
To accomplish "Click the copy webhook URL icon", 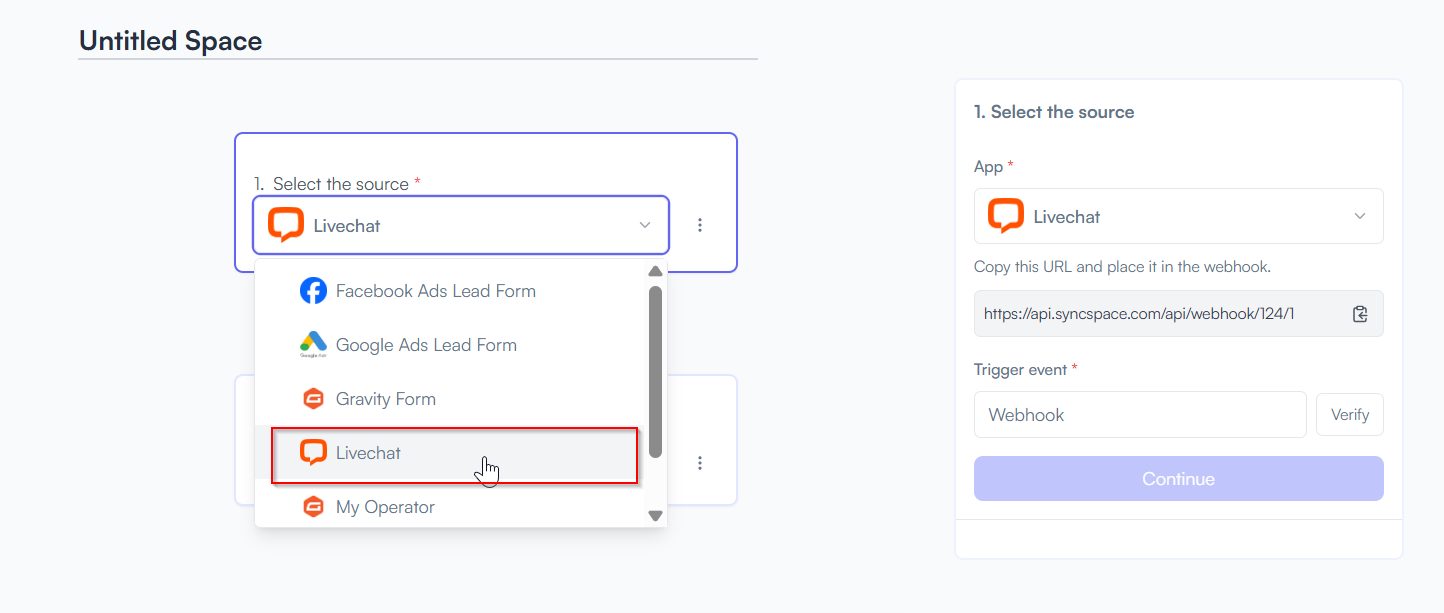I will pyautogui.click(x=1360, y=314).
